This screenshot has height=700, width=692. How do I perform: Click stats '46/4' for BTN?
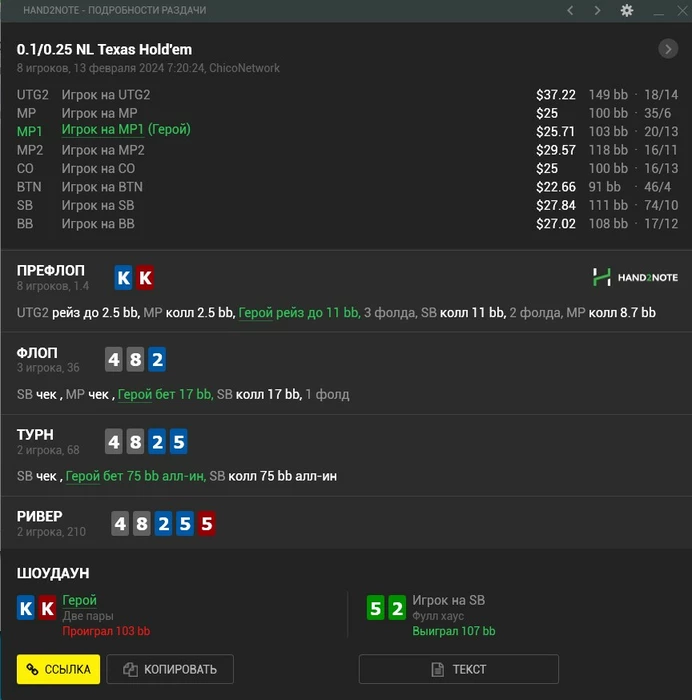point(657,187)
